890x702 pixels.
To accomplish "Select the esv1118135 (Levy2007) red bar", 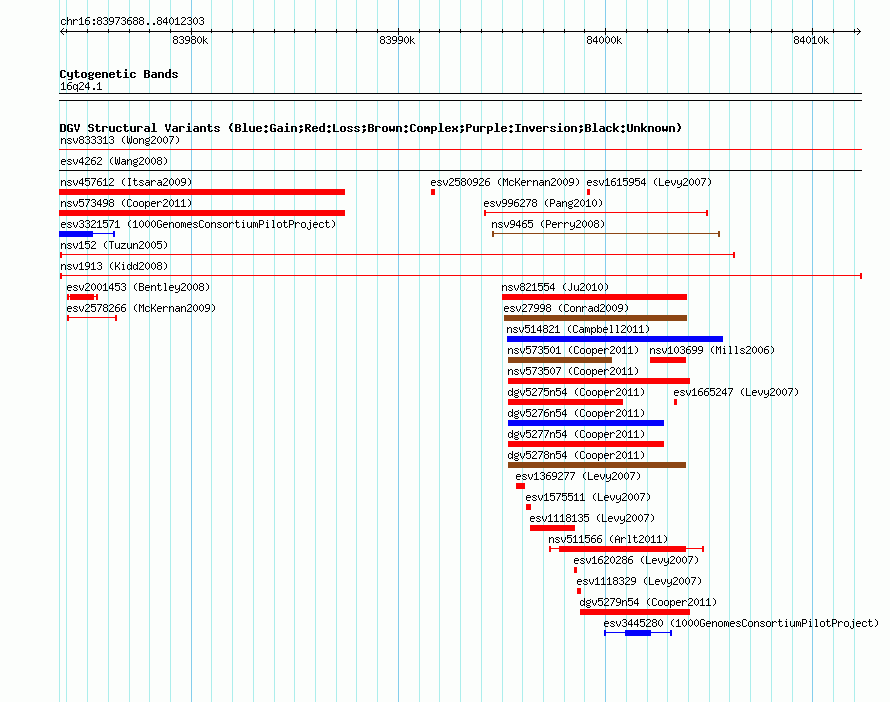I will click(552, 528).
